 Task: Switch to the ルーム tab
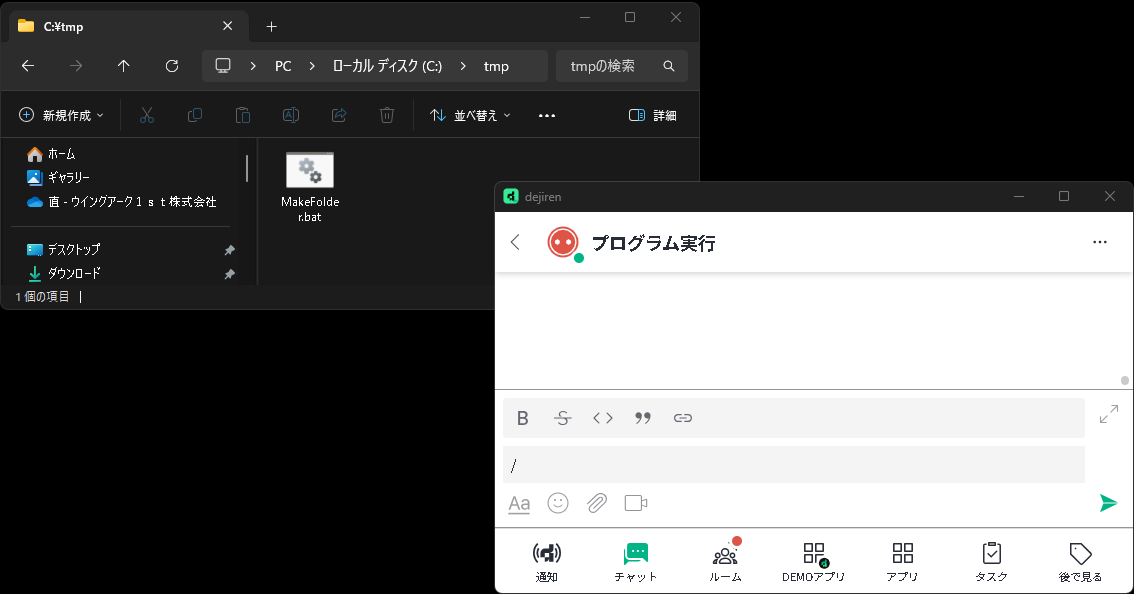coord(725,562)
